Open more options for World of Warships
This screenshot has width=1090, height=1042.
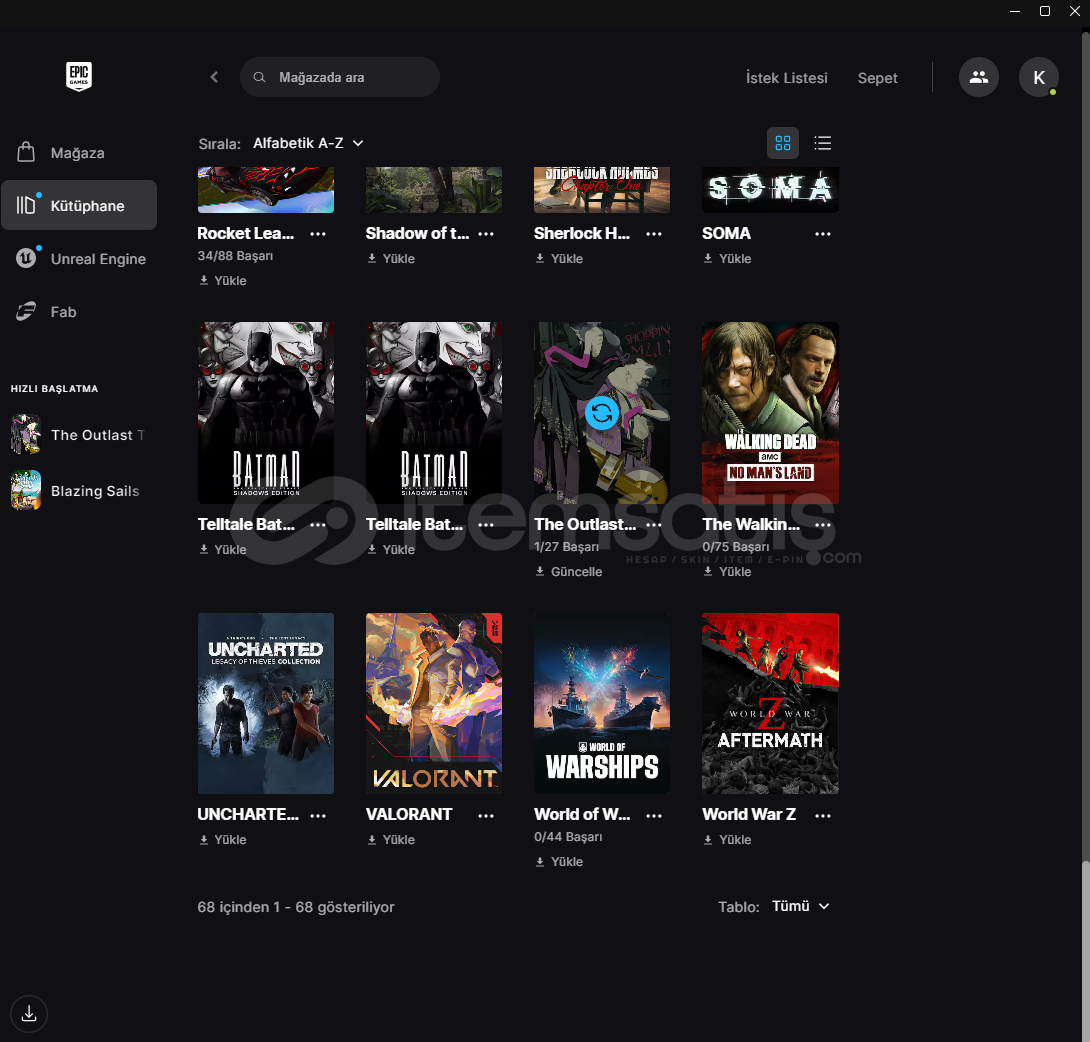pyautogui.click(x=654, y=815)
